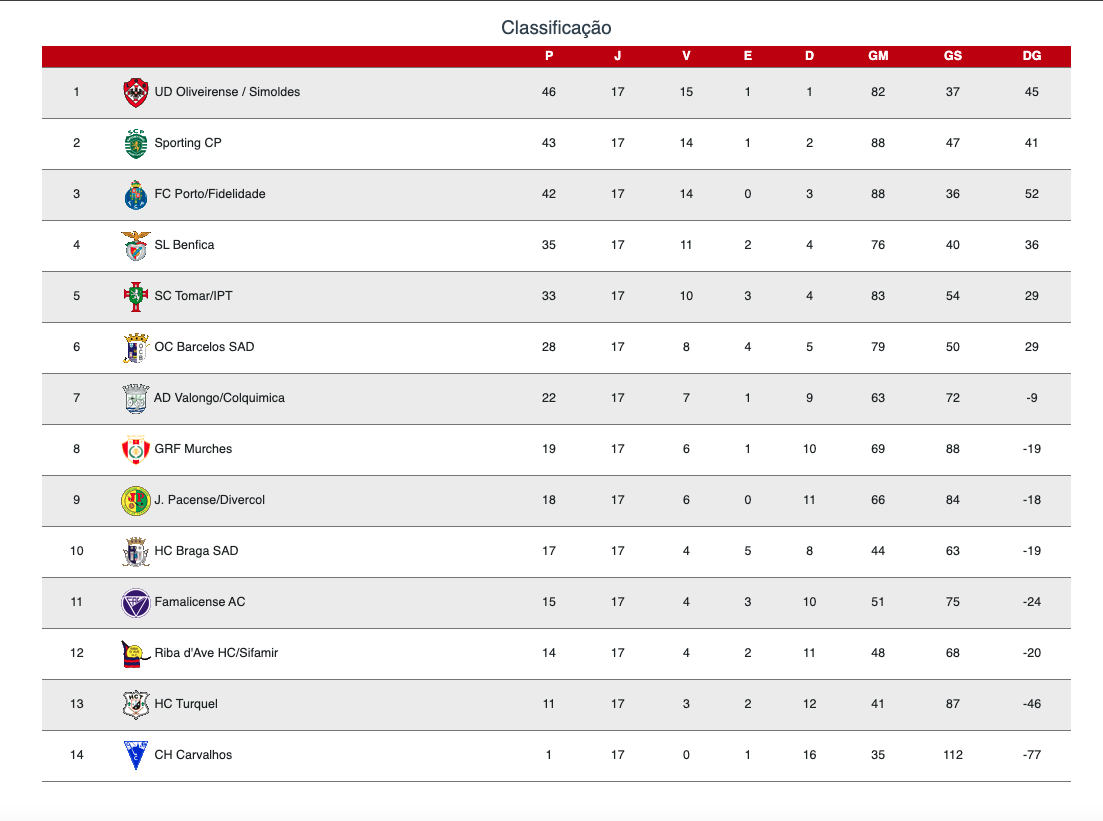The image size is (1103, 821).
Task: Select the GS goals conceded header
Action: [x=952, y=56]
